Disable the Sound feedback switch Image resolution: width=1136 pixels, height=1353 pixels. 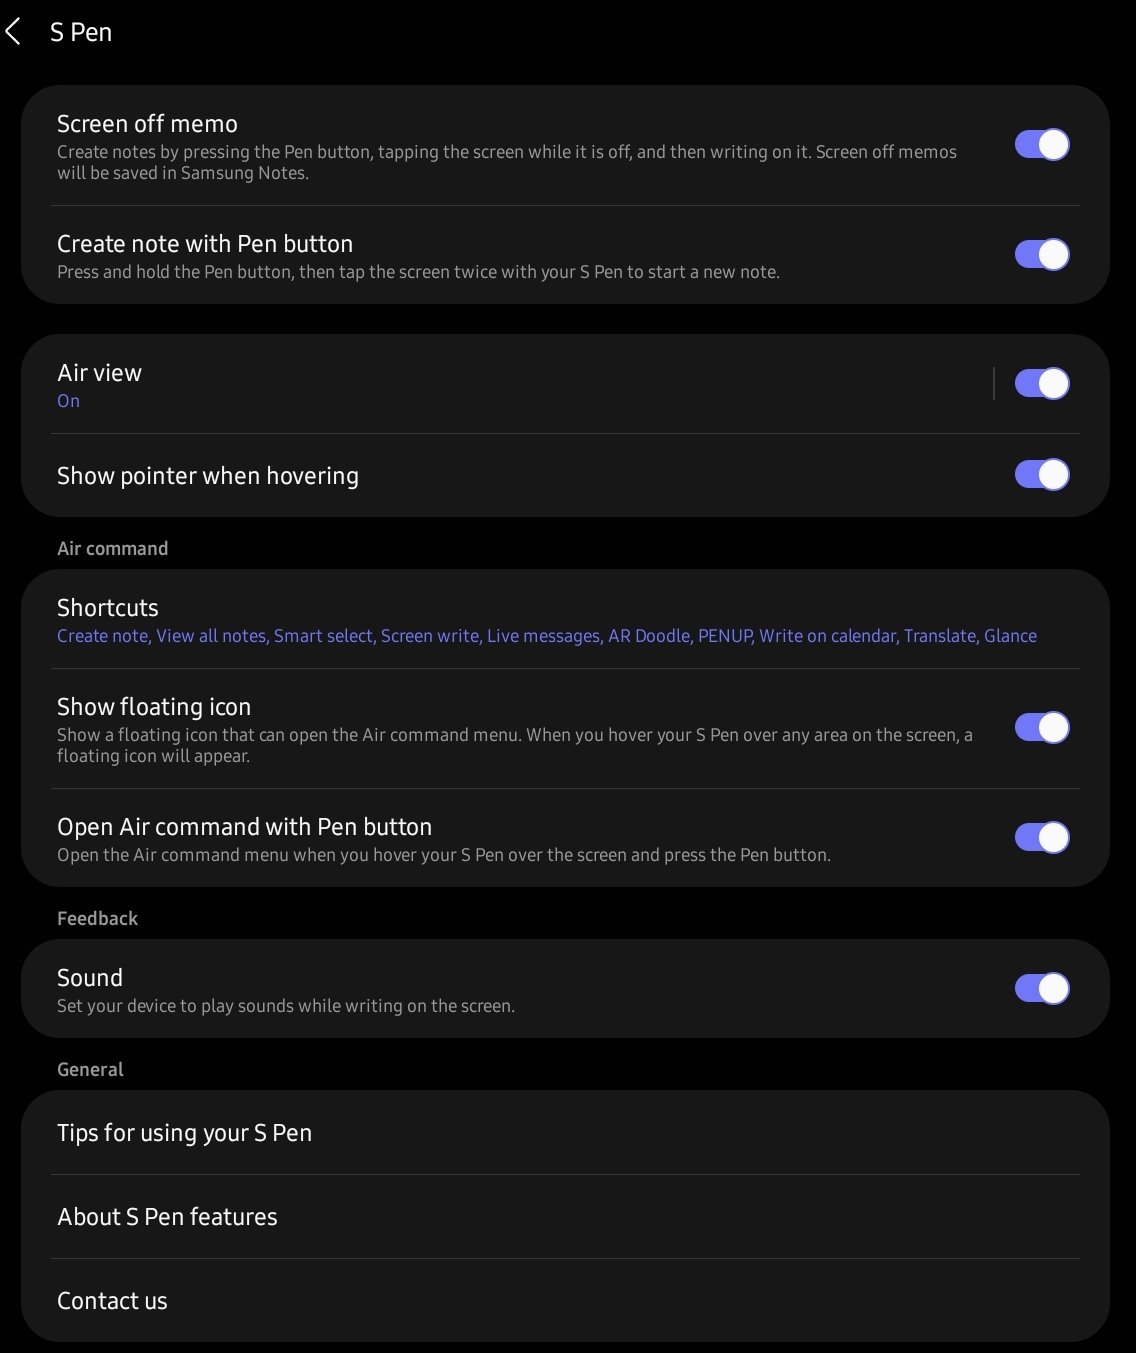click(1042, 989)
